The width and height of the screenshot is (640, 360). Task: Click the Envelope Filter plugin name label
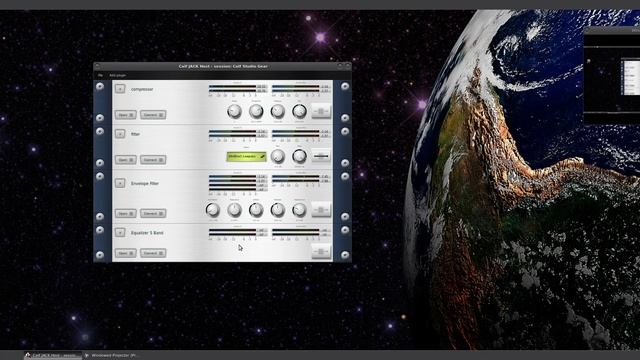[144, 183]
